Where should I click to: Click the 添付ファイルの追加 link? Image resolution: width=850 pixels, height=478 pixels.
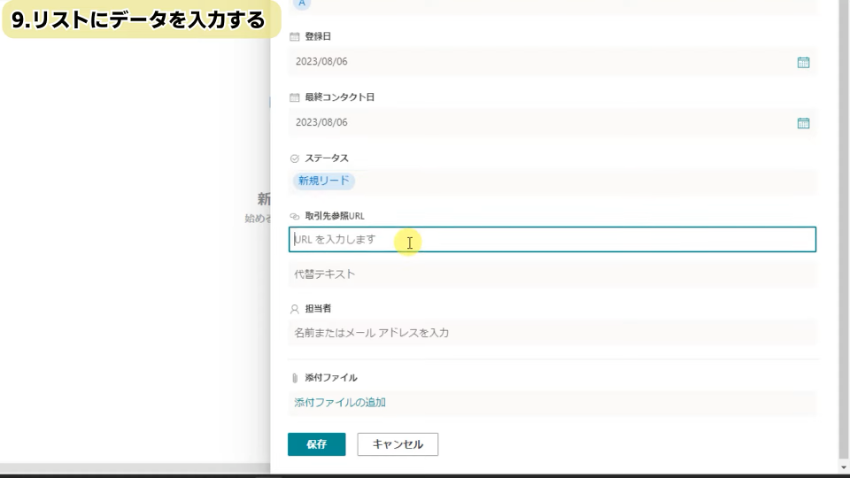[x=340, y=403]
